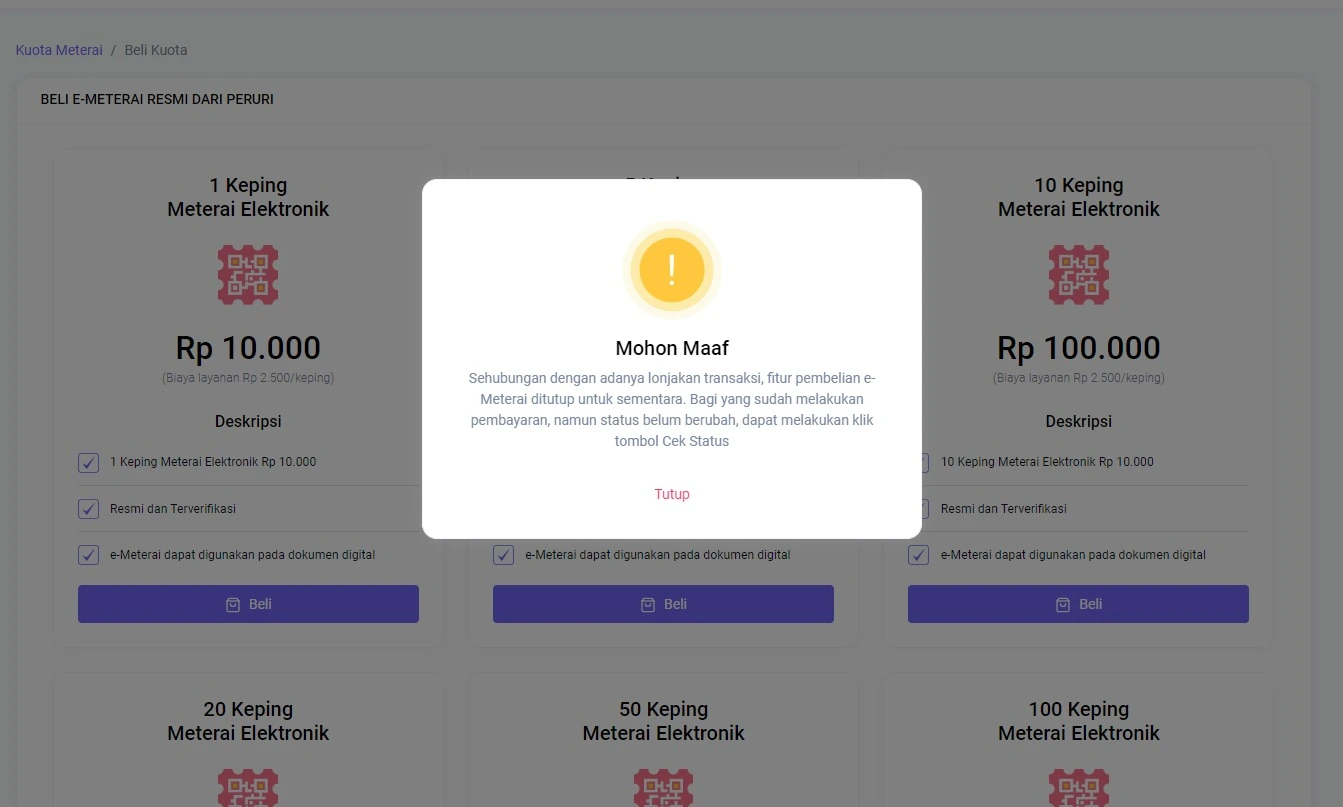This screenshot has height=807, width=1343.
Task: Click the yellow exclamation warning icon
Action: [x=671, y=270]
